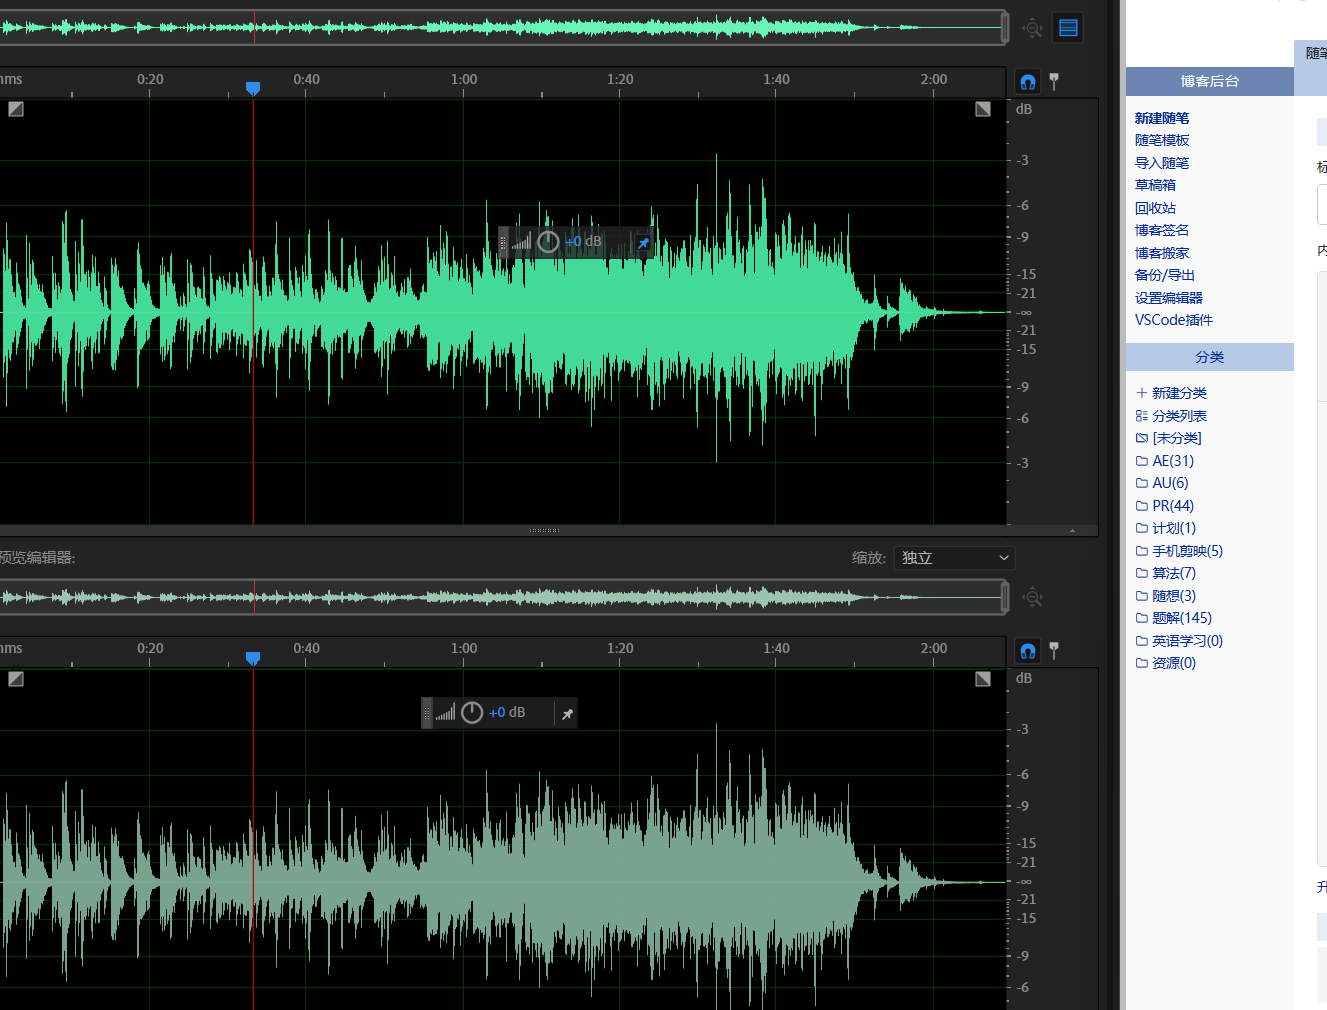Pin the preview editor volume HUD

(x=567, y=714)
